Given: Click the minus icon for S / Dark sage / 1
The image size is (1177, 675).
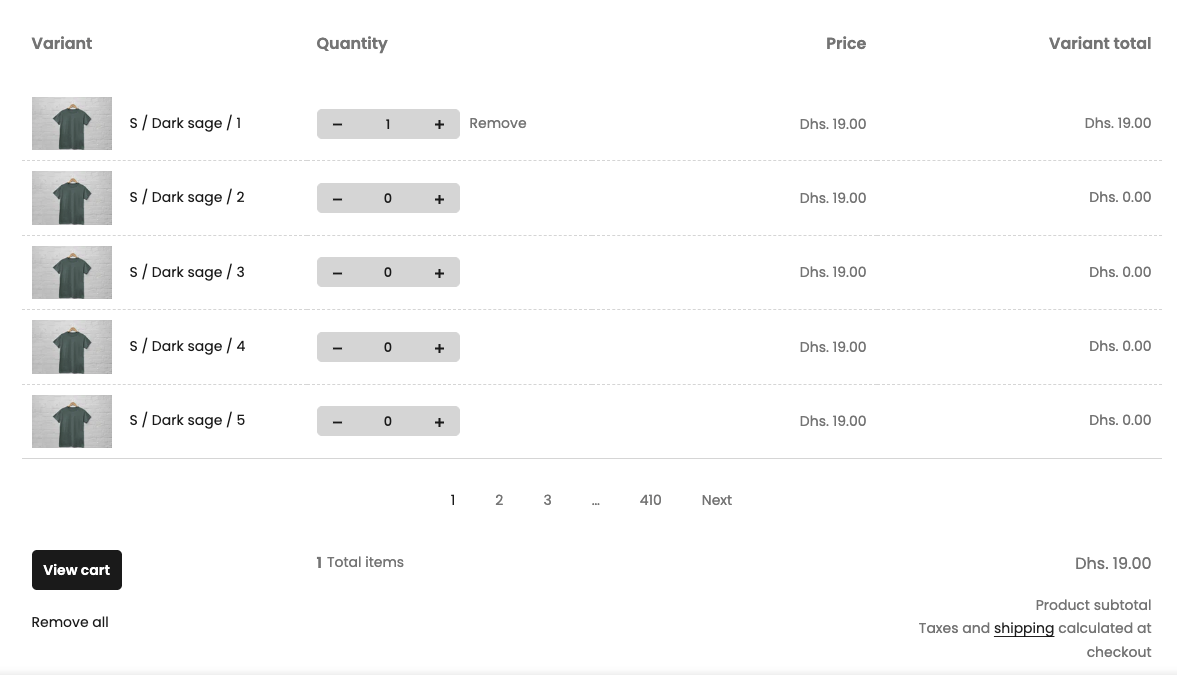Looking at the screenshot, I should coord(337,124).
